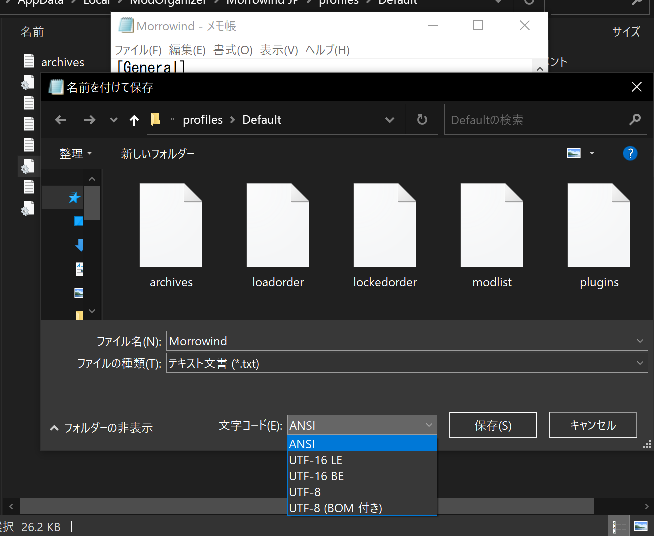Viewport: 654px width, 536px height.
Task: Click the back navigation arrow
Action: pyautogui.click(x=61, y=120)
